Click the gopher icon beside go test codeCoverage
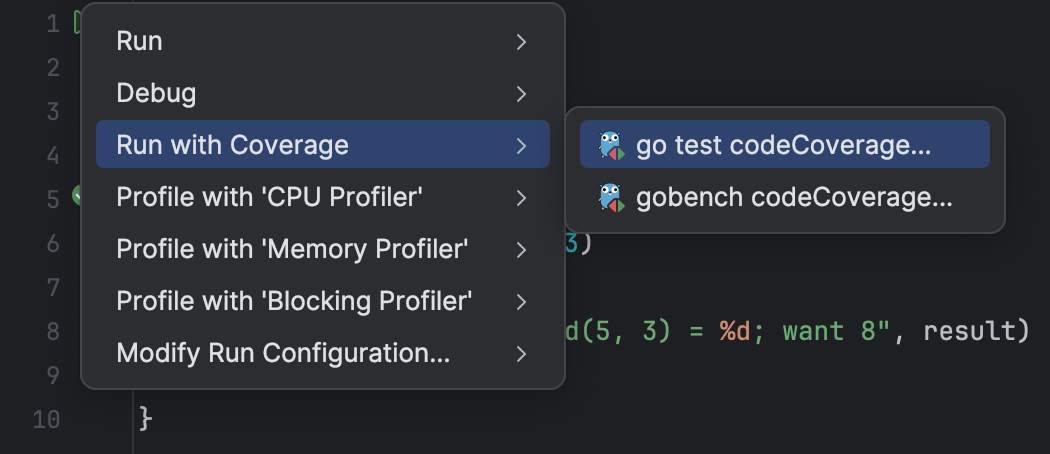Screen dimensions: 1050x454 (x=611, y=145)
